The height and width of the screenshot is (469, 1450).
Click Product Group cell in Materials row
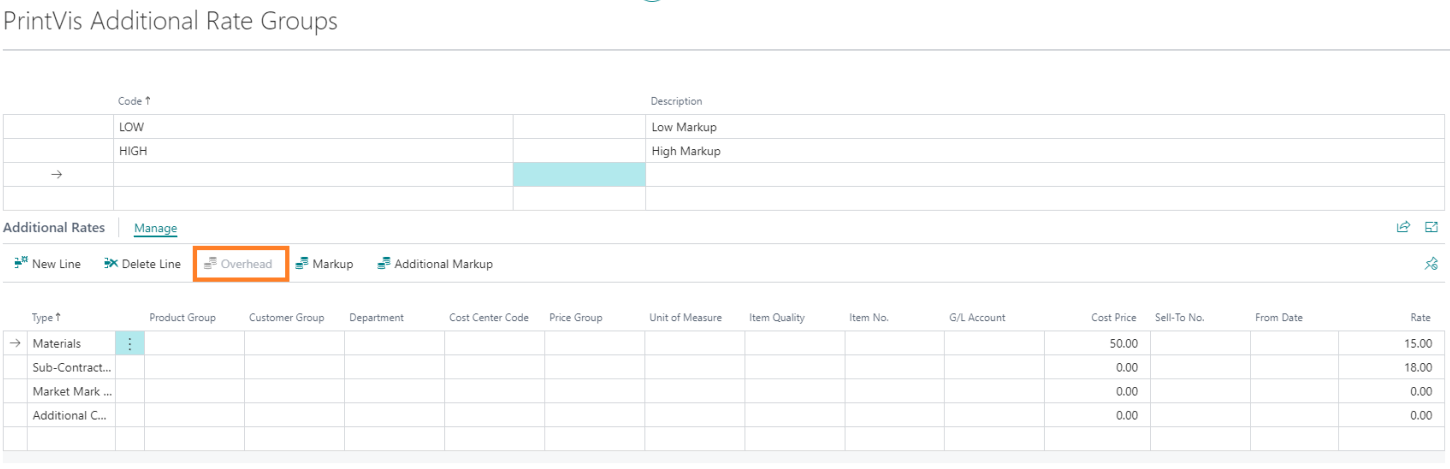[x=194, y=343]
